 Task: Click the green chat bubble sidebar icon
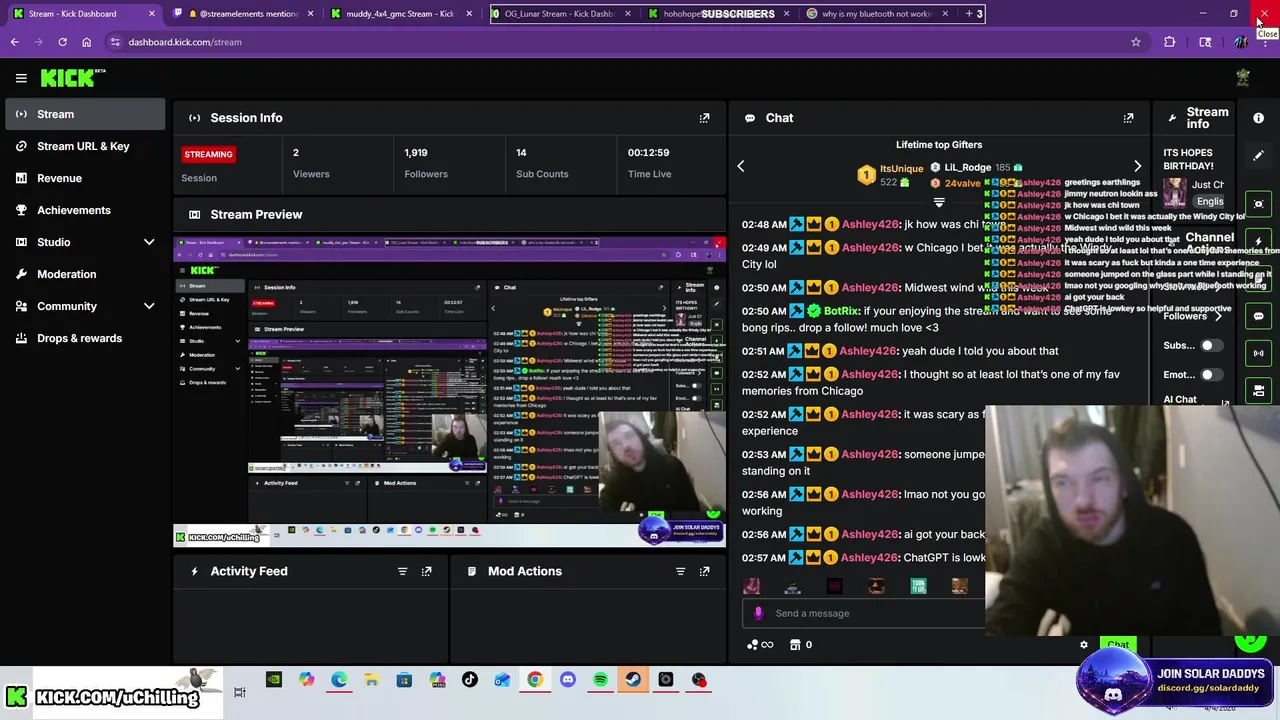(x=1258, y=316)
